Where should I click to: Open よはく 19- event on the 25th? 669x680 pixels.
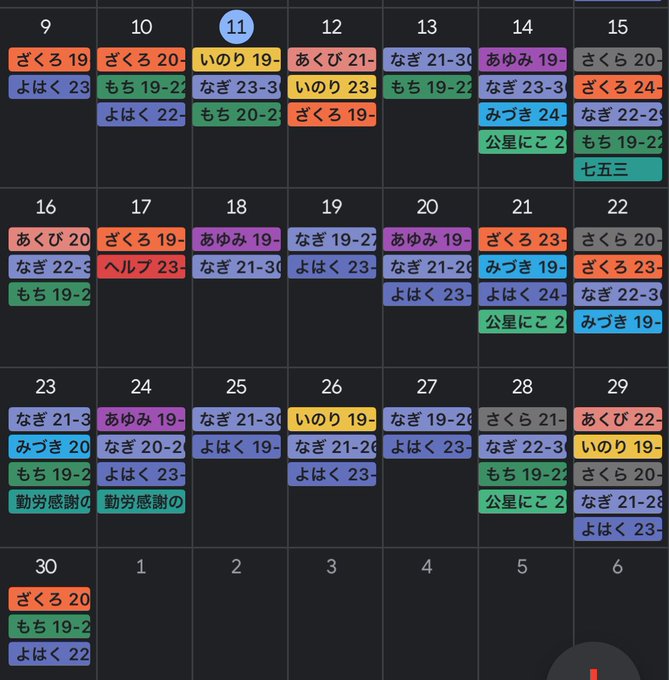click(237, 447)
